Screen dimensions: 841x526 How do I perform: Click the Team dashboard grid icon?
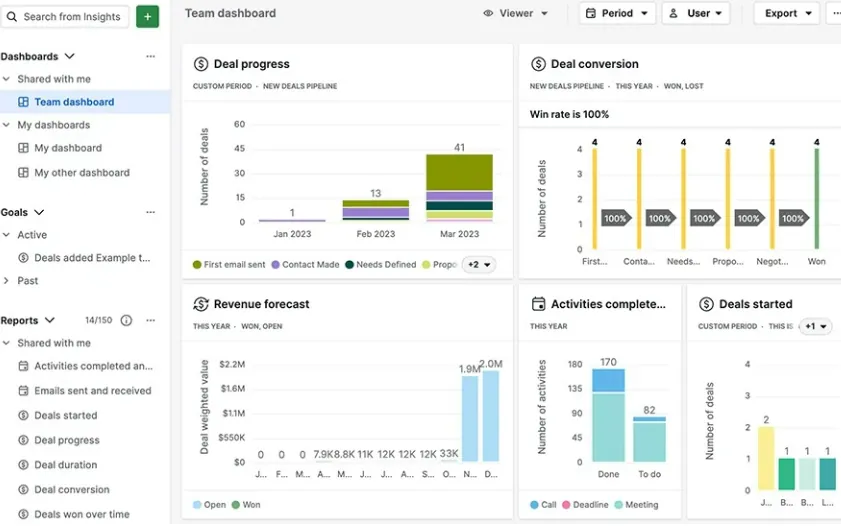pos(23,102)
